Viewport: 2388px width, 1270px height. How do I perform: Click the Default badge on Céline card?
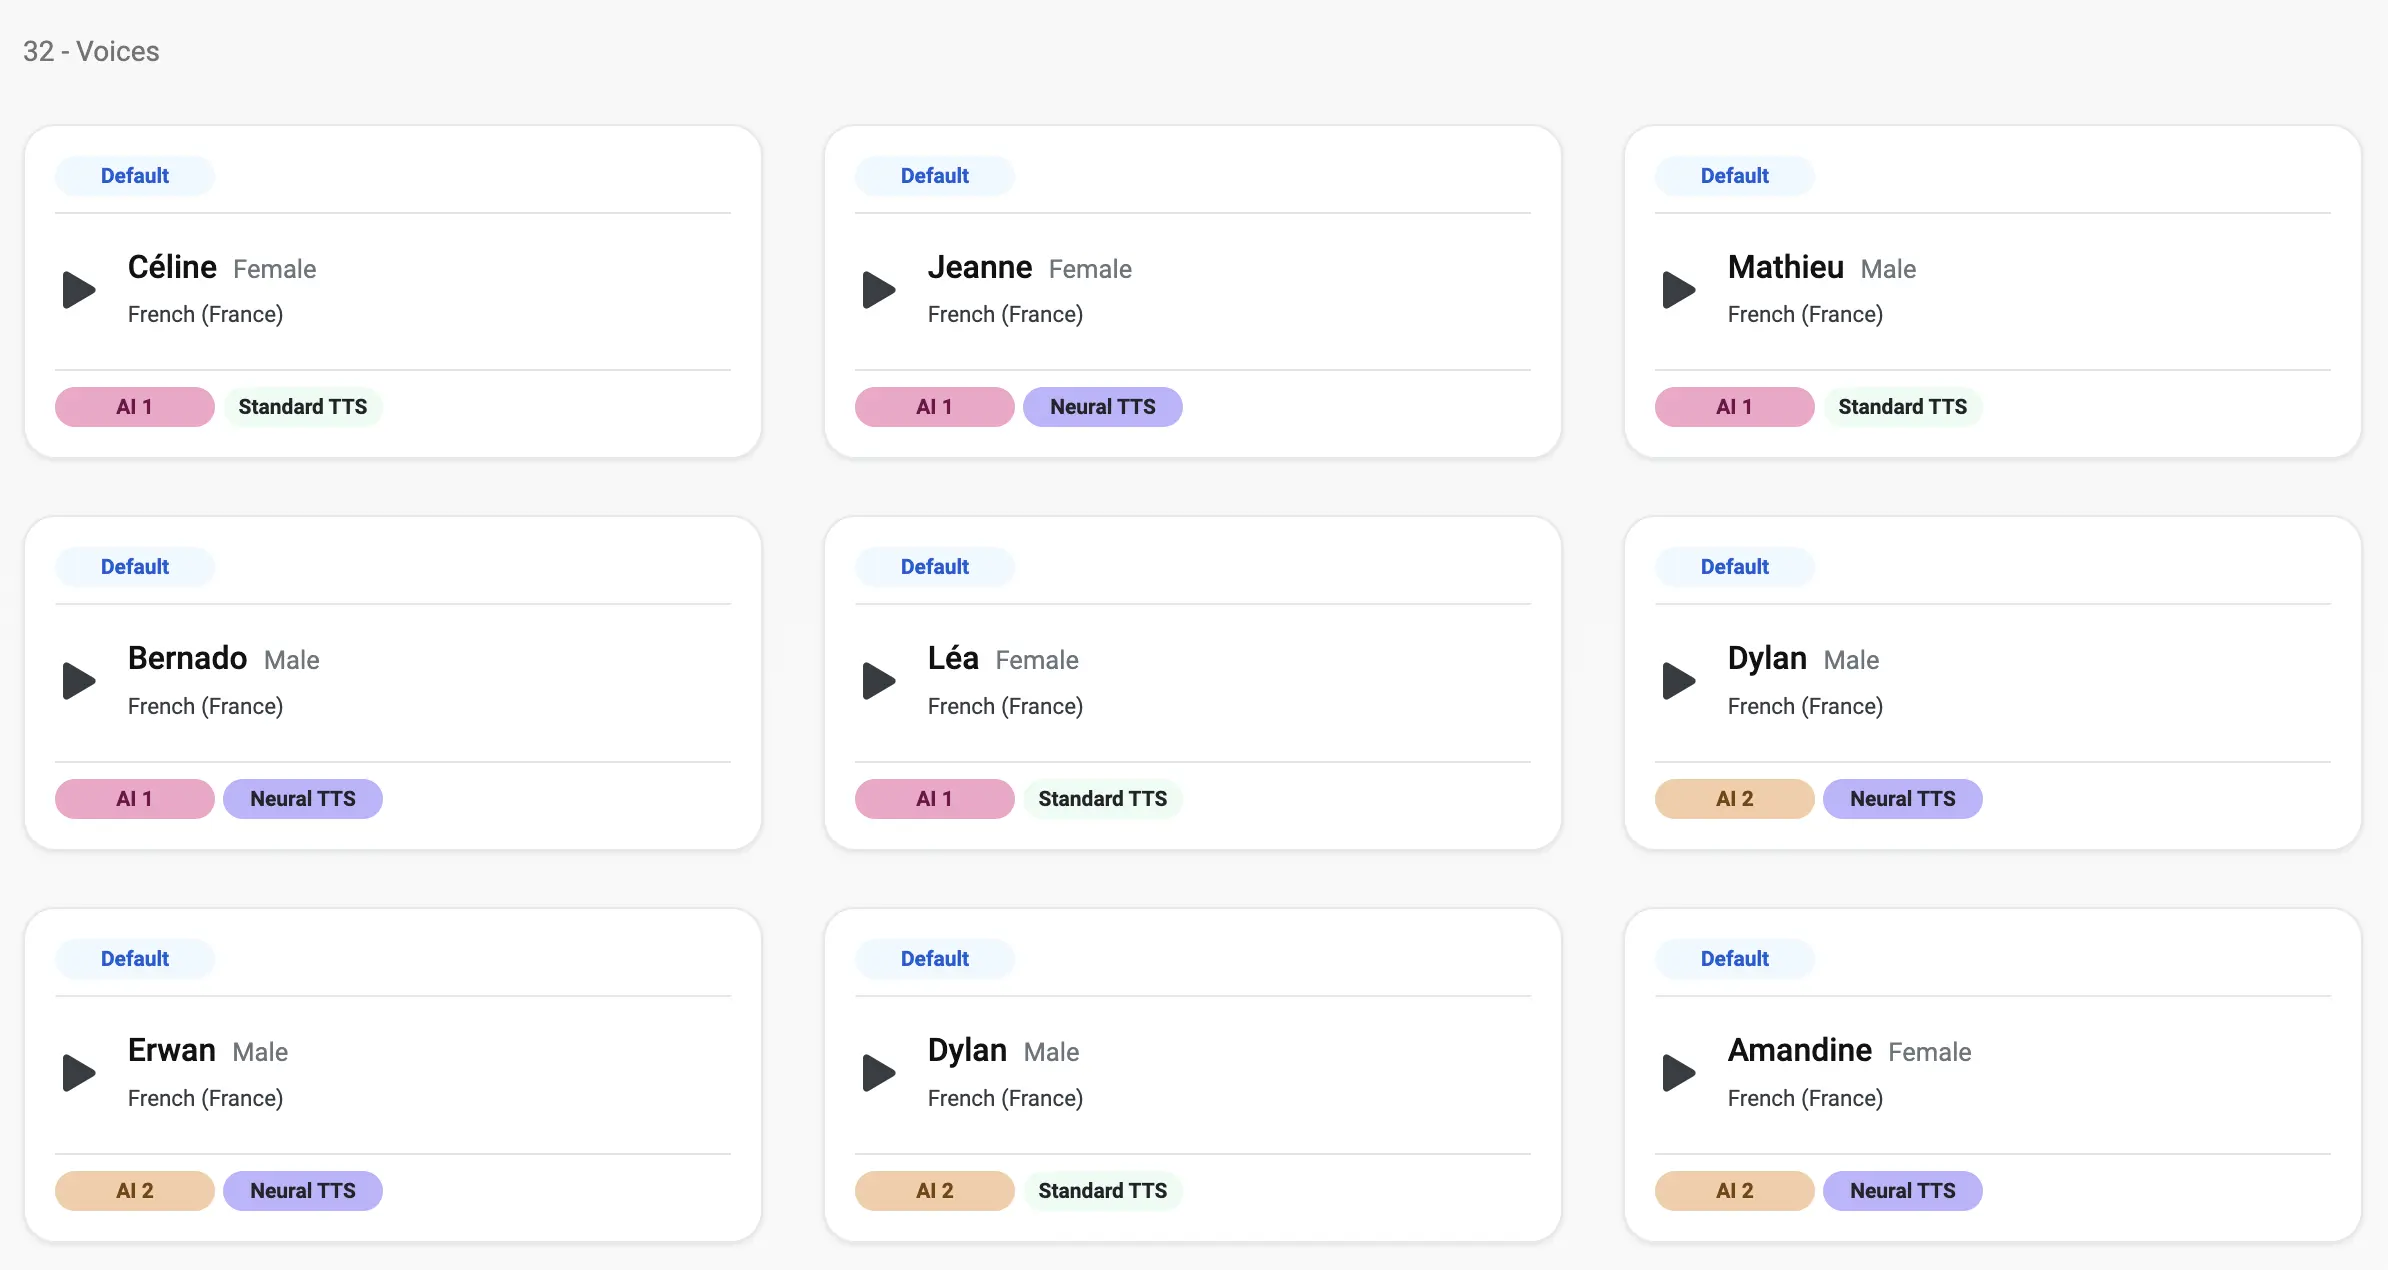point(135,176)
